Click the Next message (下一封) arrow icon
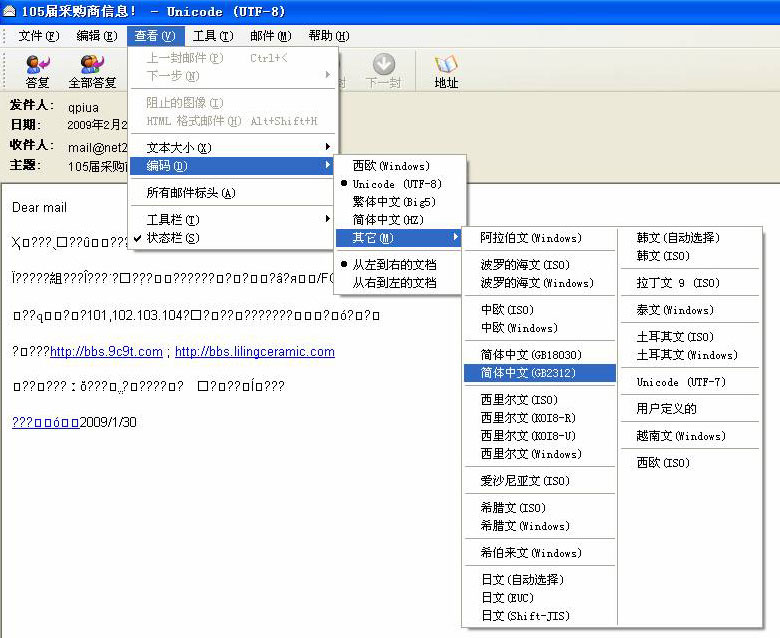This screenshot has width=780, height=638. coord(383,66)
